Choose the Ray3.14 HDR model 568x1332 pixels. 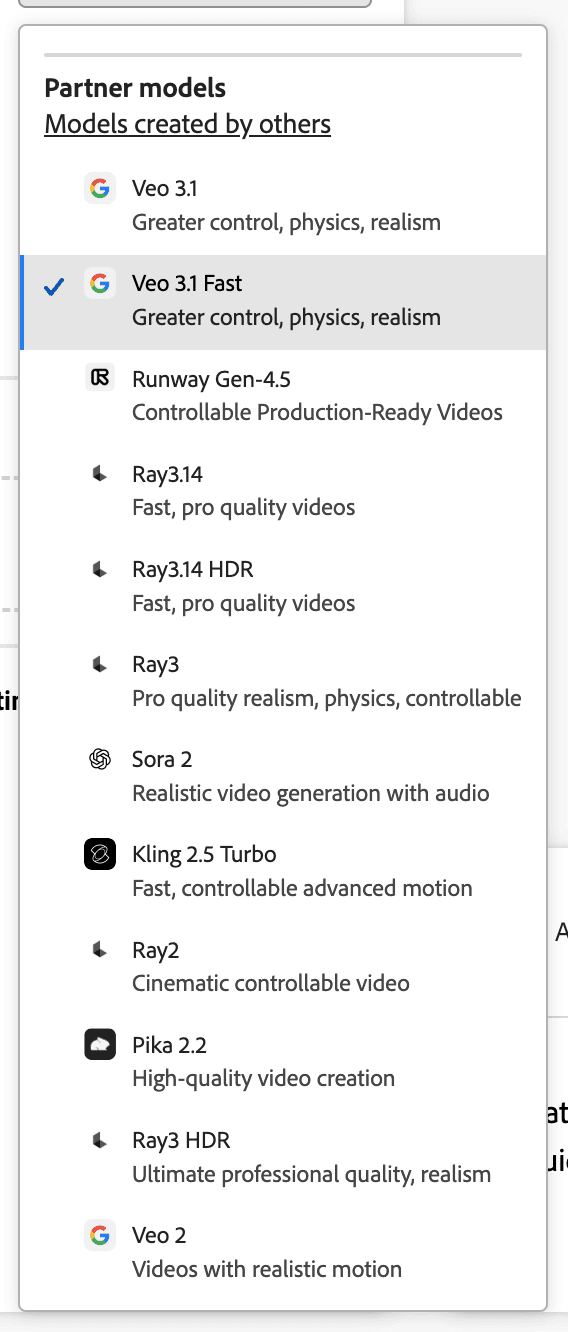(x=283, y=587)
